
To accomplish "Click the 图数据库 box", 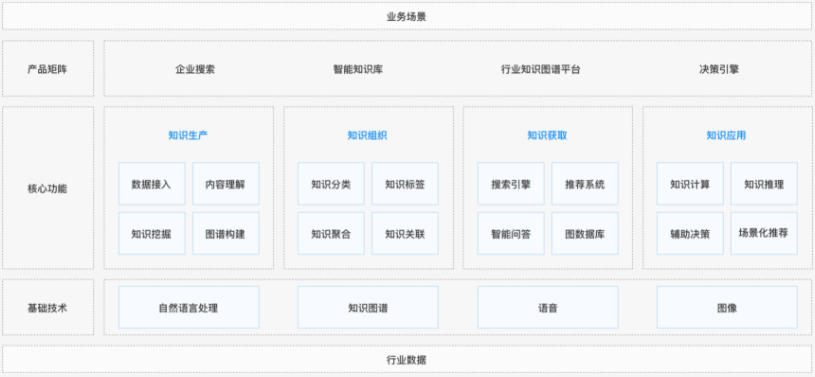I will click(x=585, y=233).
